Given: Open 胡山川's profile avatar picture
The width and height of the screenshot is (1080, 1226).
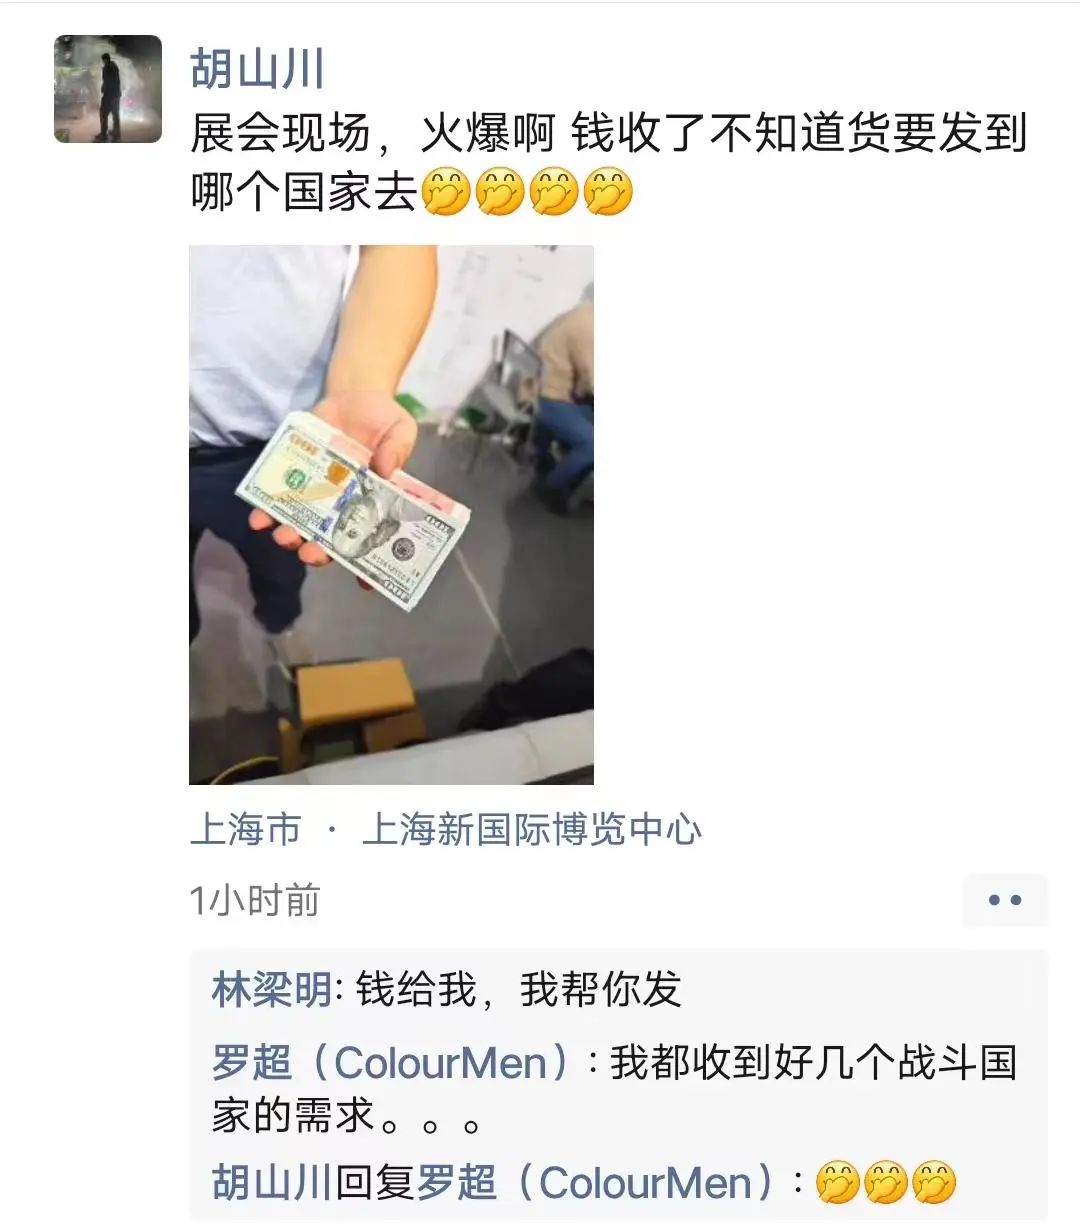Looking at the screenshot, I should [108, 89].
